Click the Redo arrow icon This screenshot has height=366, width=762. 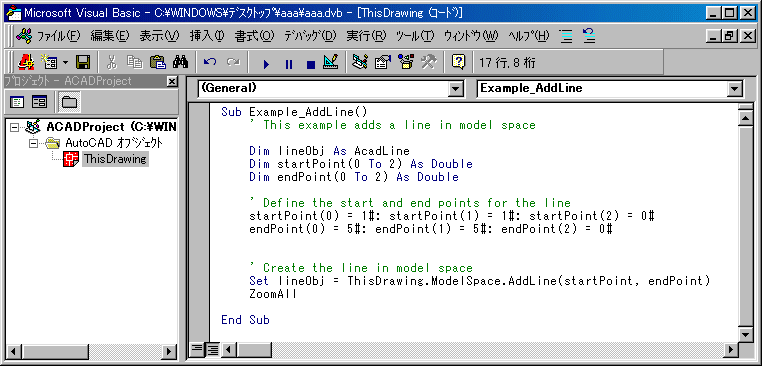click(x=234, y=62)
